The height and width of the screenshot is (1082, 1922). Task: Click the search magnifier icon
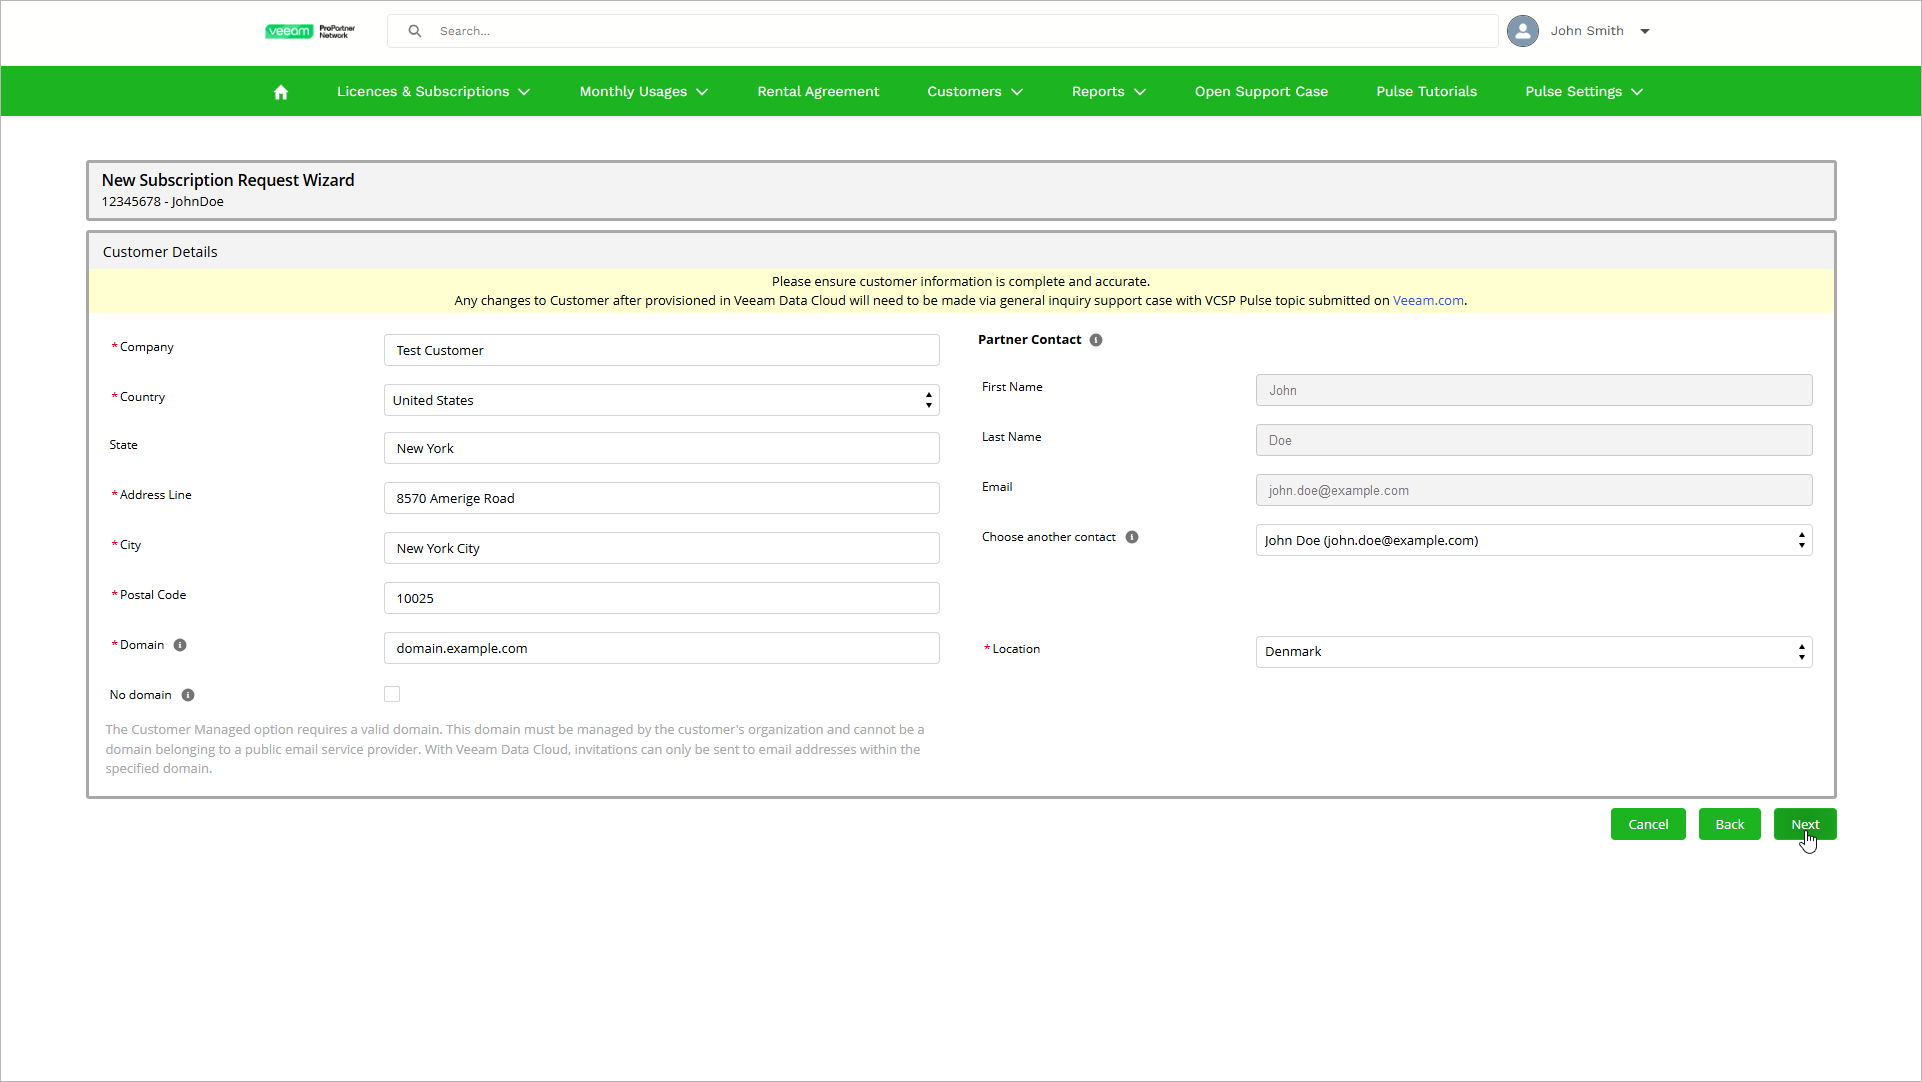414,31
